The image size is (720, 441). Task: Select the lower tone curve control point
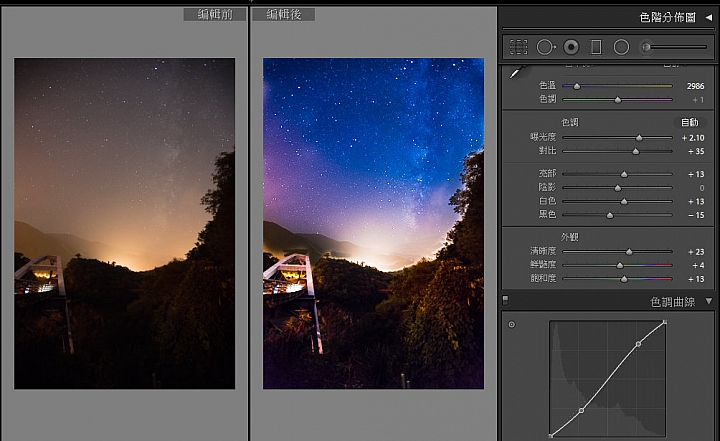pyautogui.click(x=581, y=410)
